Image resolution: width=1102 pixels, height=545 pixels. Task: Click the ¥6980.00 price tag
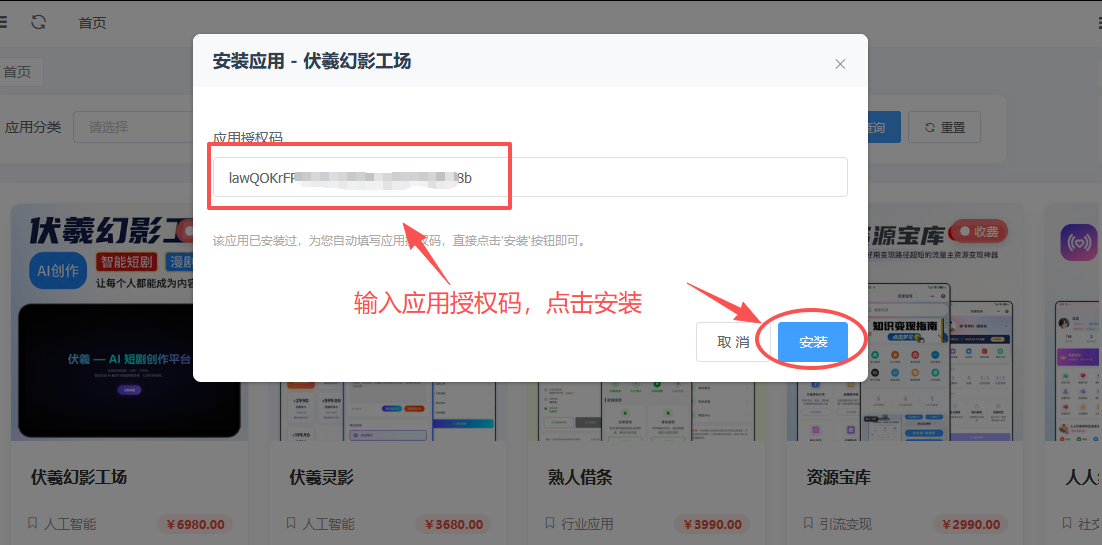[195, 524]
